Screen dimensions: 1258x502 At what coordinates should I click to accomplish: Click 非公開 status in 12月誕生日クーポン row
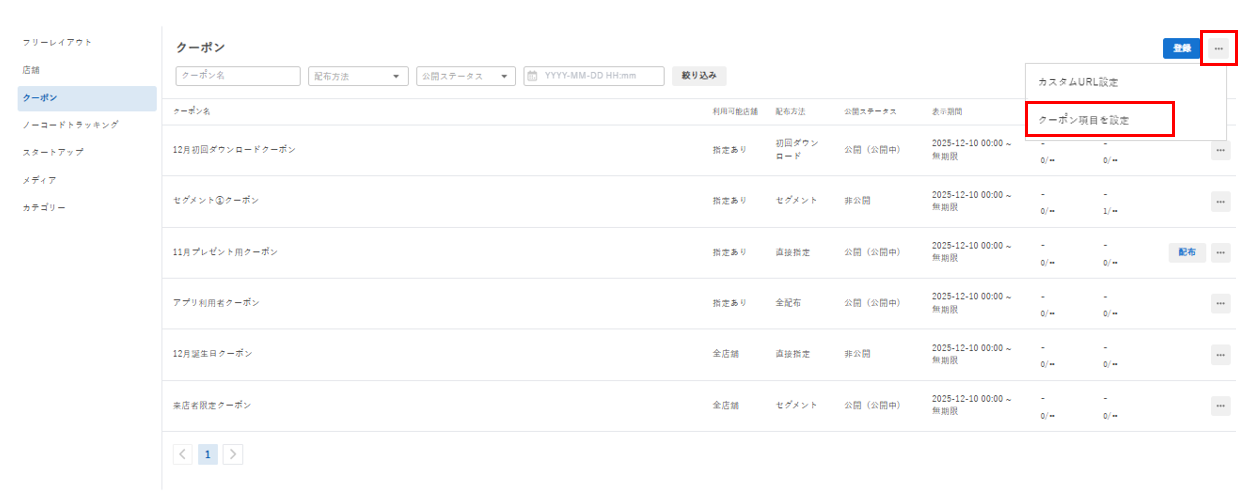(856, 354)
